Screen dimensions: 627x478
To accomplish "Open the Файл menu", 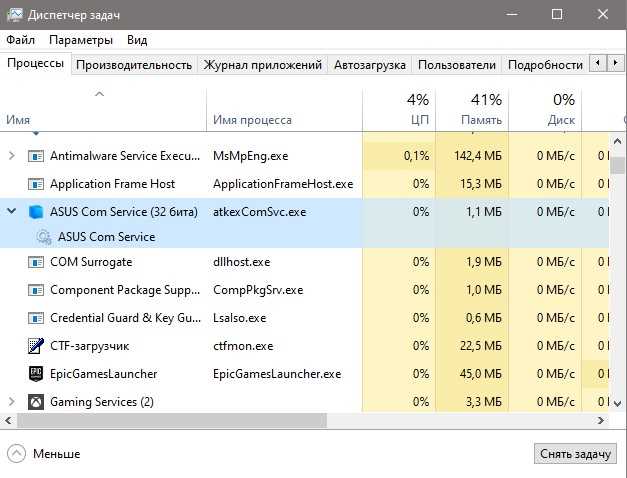I will pyautogui.click(x=20, y=40).
